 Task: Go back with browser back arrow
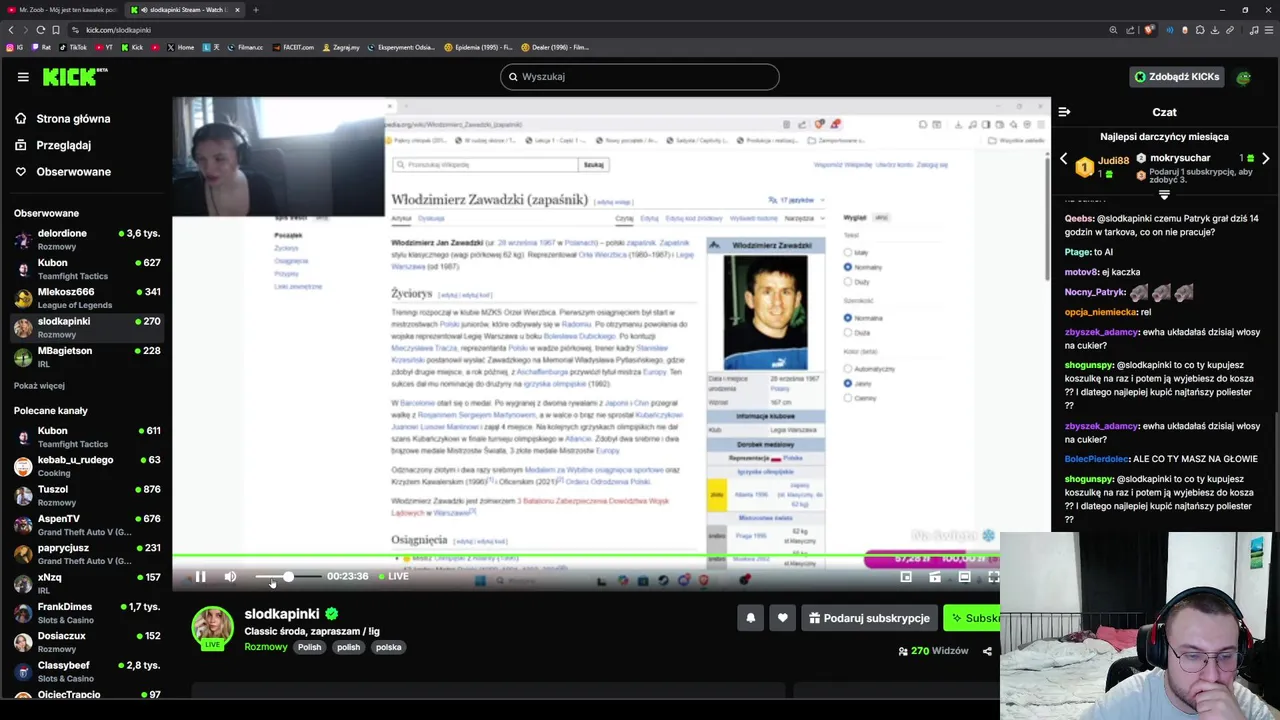click(11, 30)
